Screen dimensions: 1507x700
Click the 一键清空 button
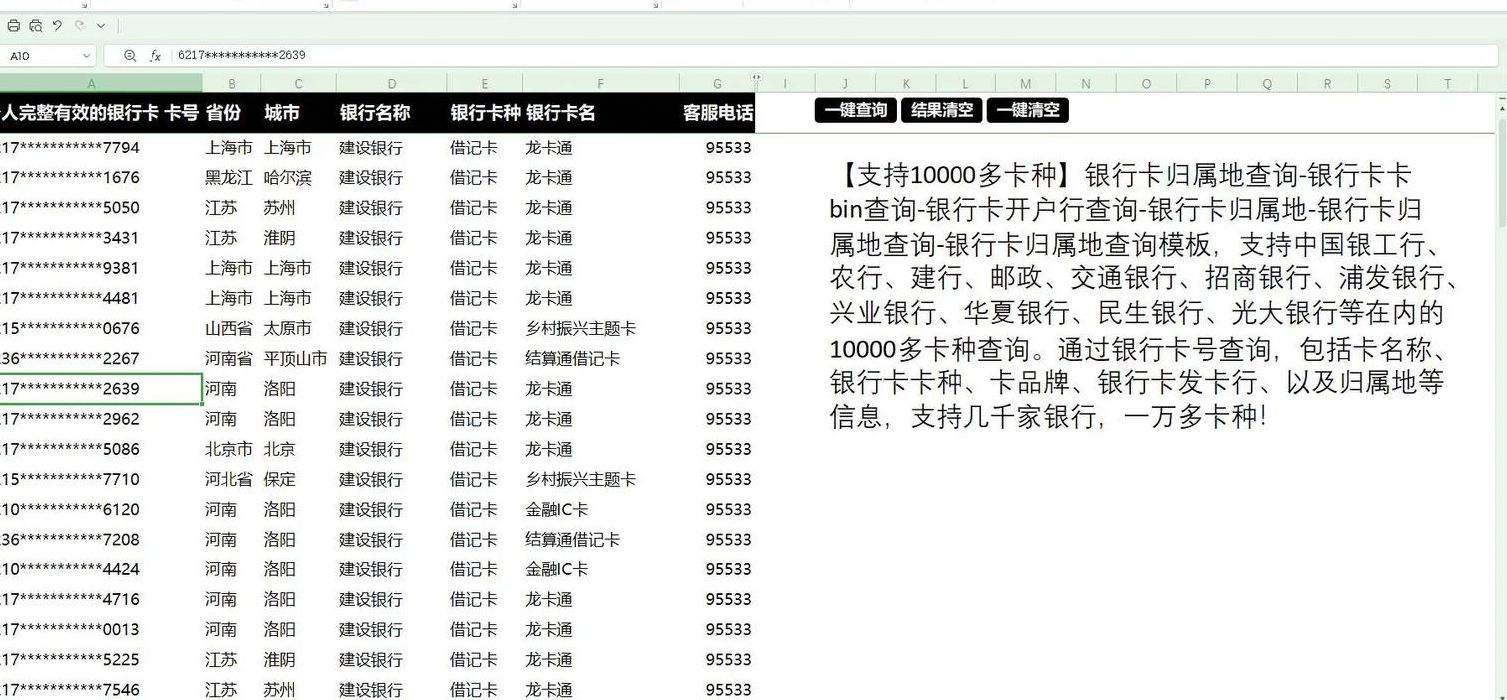pos(1027,110)
